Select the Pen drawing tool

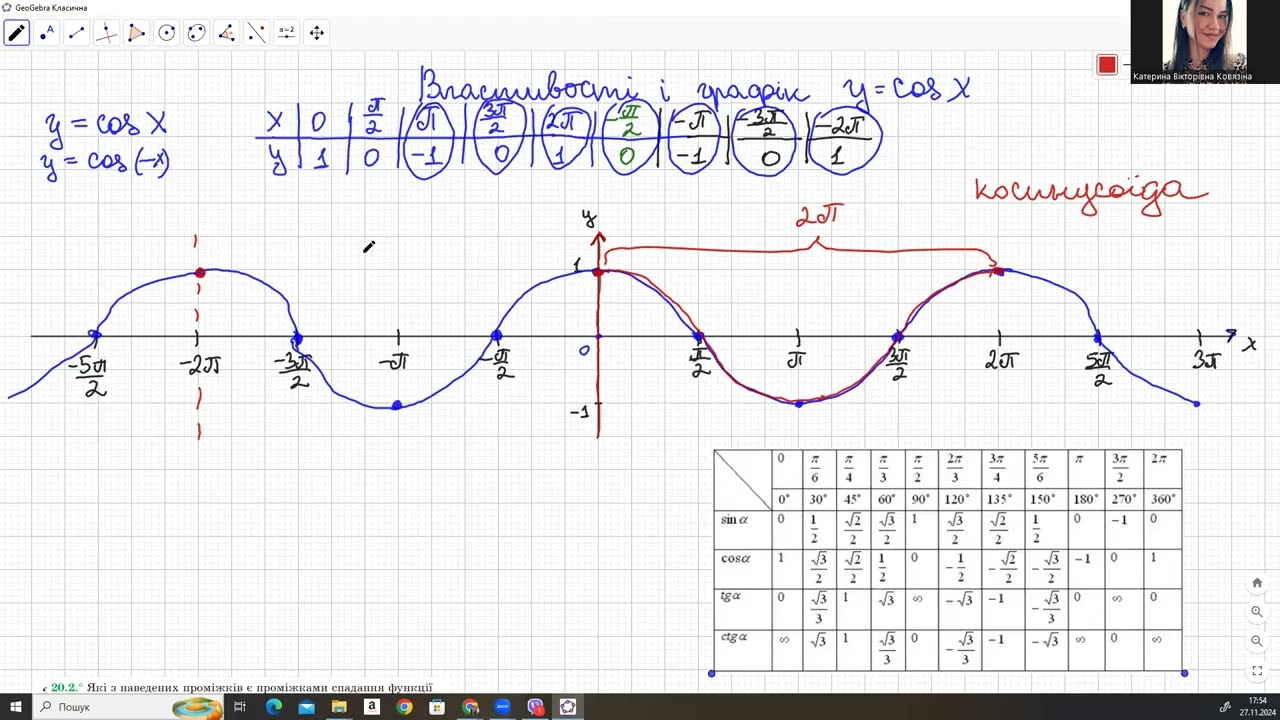coord(17,33)
